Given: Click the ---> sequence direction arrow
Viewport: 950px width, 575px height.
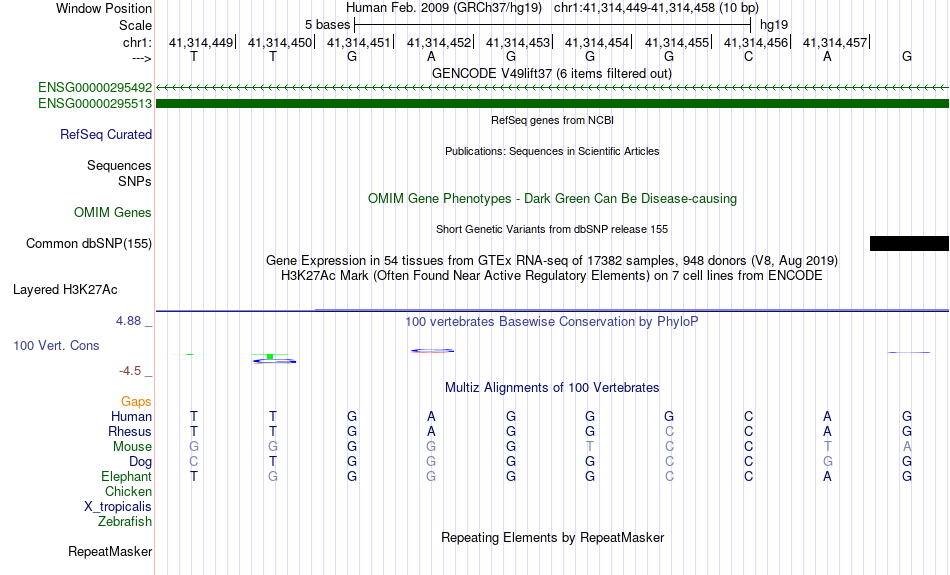Looking at the screenshot, I should [x=142, y=58].
